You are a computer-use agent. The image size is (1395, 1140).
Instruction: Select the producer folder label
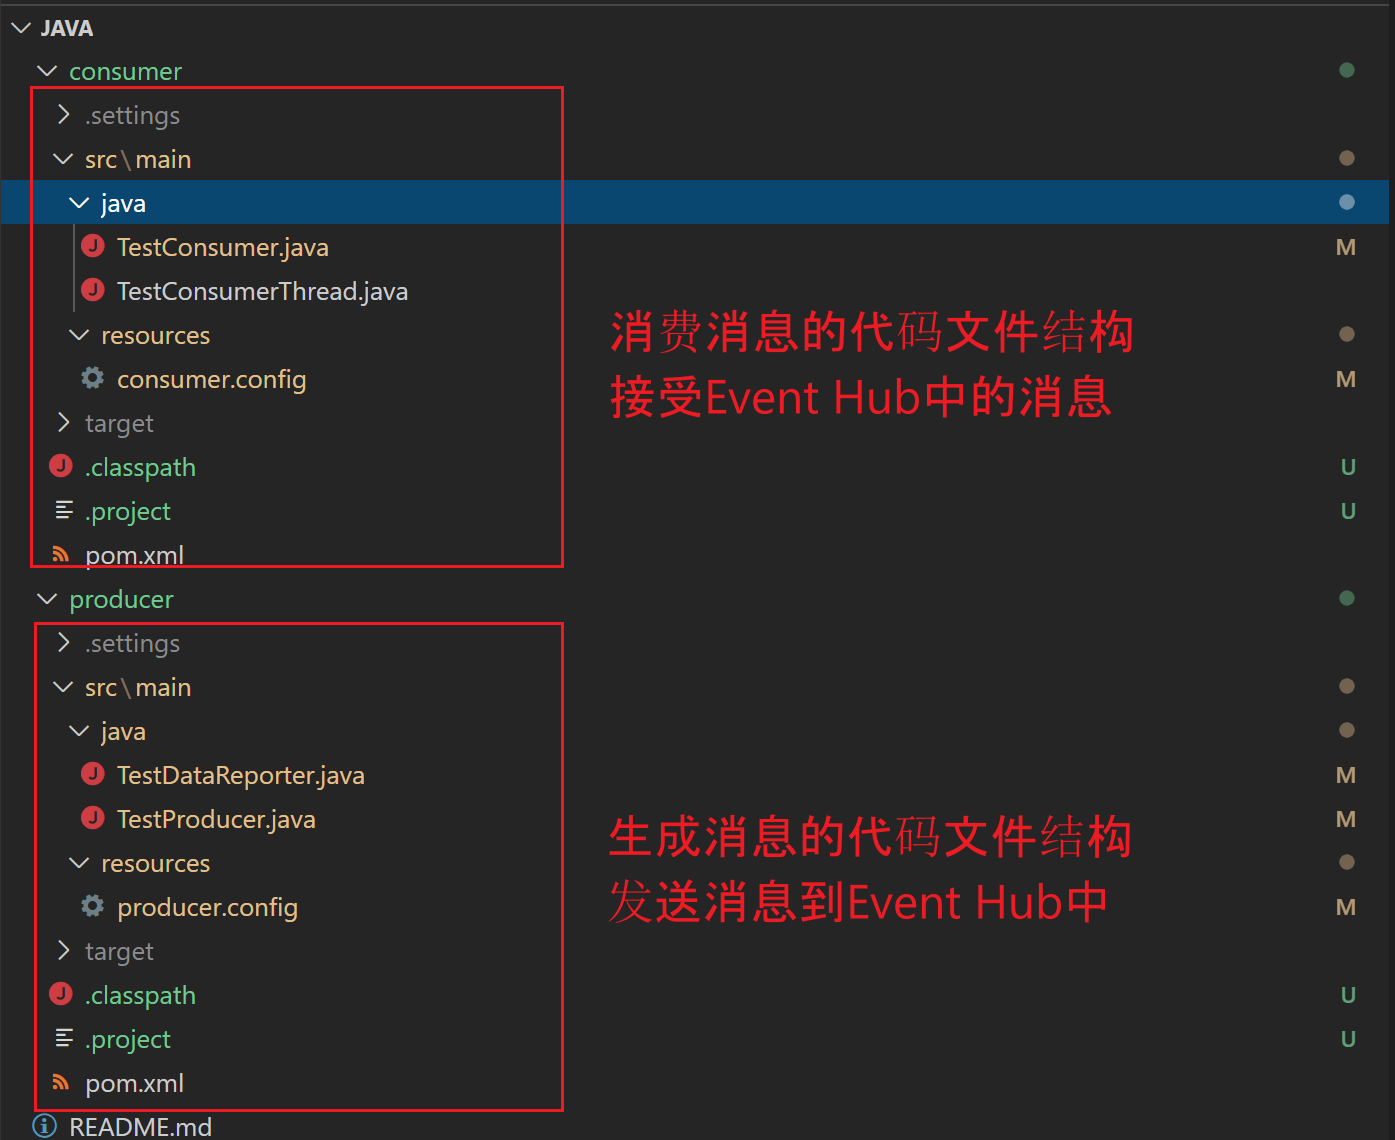121,599
